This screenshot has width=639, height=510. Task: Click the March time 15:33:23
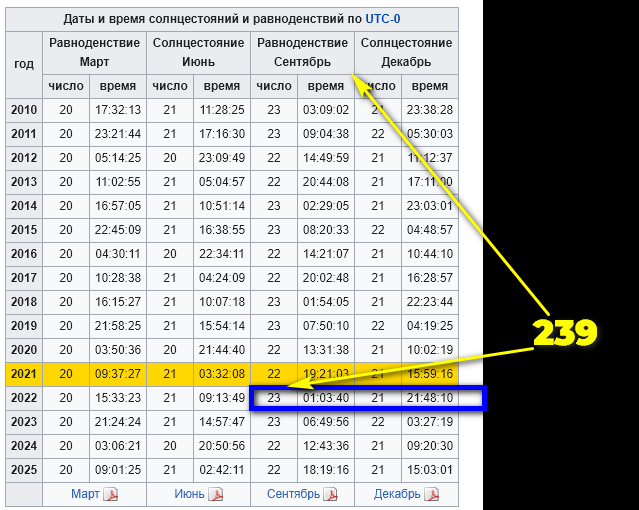118,398
